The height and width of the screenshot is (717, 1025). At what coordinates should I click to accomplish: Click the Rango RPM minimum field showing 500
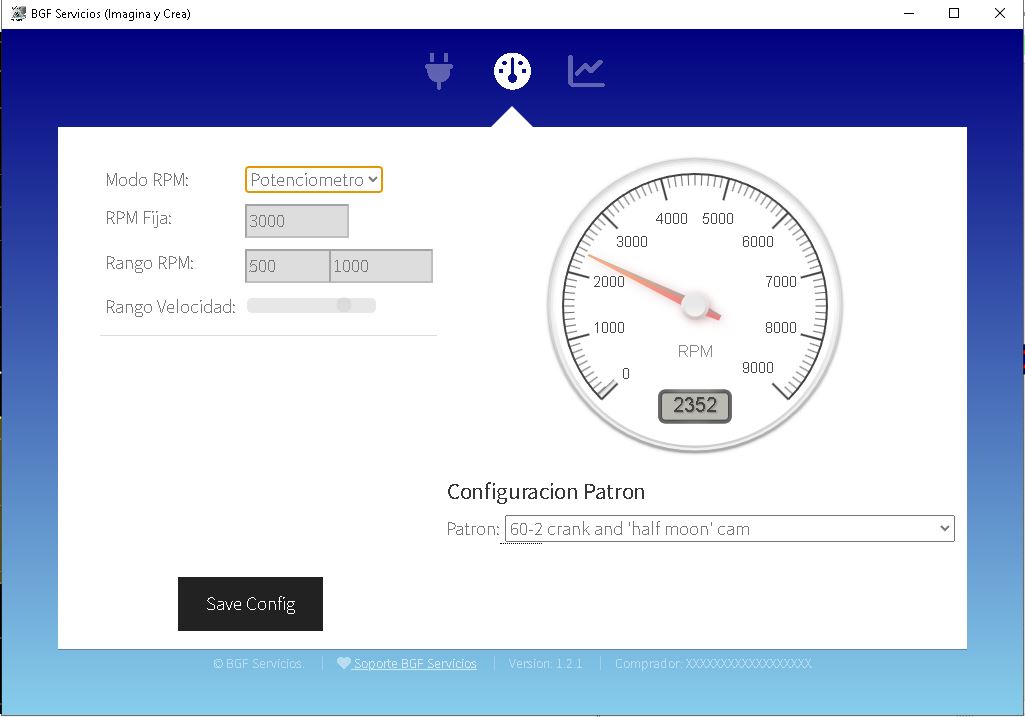pyautogui.click(x=287, y=266)
